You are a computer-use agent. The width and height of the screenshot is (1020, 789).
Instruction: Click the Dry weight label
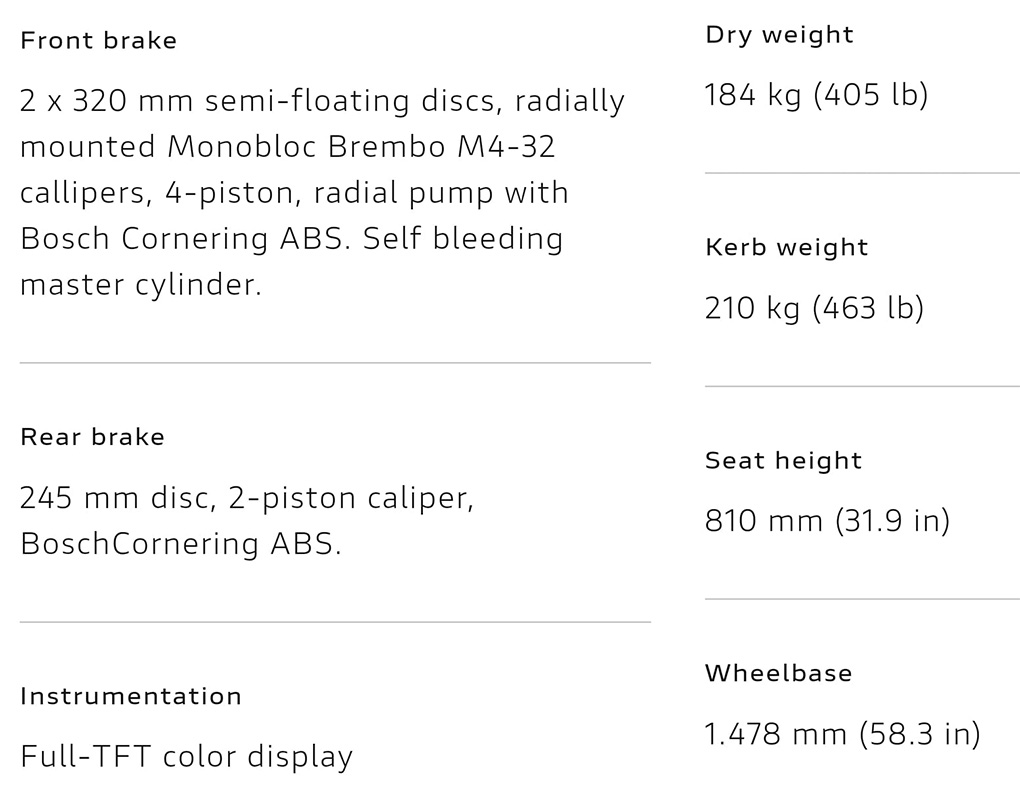pos(779,35)
